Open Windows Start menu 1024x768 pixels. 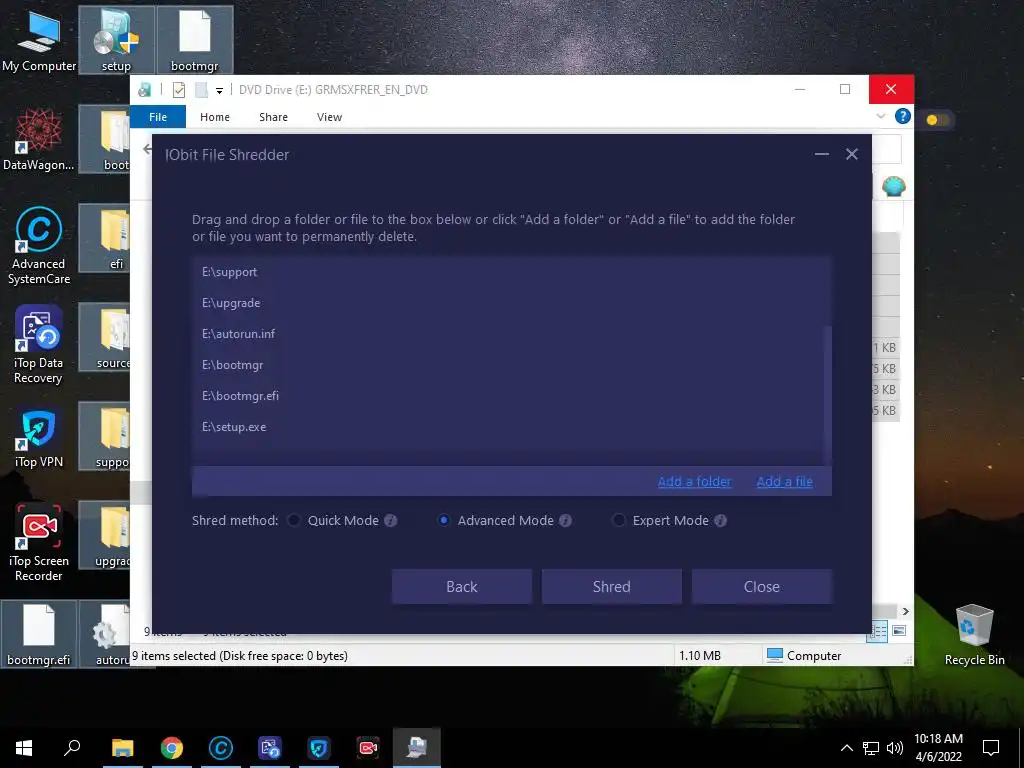24,748
